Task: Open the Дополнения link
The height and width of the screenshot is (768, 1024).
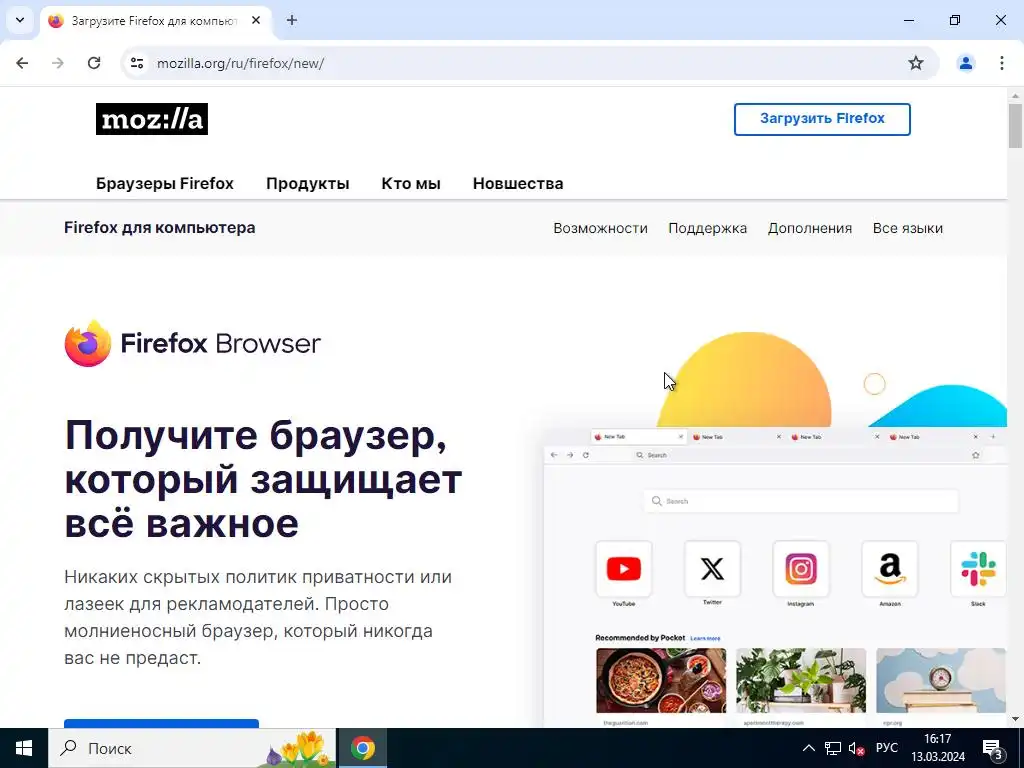Action: point(810,228)
